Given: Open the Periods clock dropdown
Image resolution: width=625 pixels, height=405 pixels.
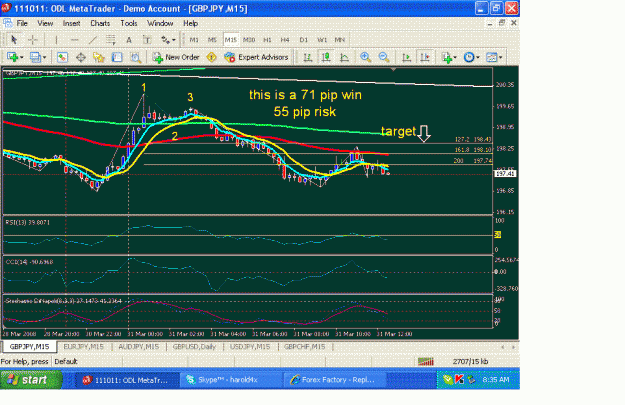Looking at the screenshot, I should [472, 57].
